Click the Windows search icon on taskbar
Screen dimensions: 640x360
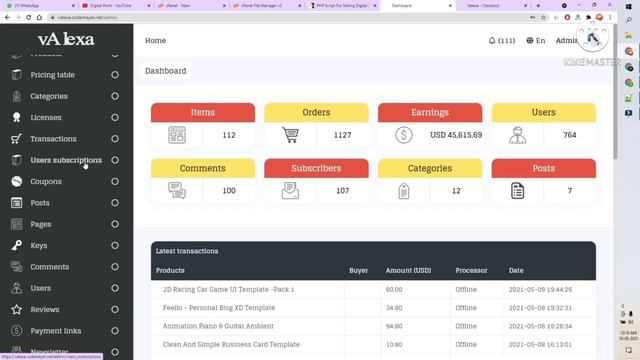(x=629, y=20)
